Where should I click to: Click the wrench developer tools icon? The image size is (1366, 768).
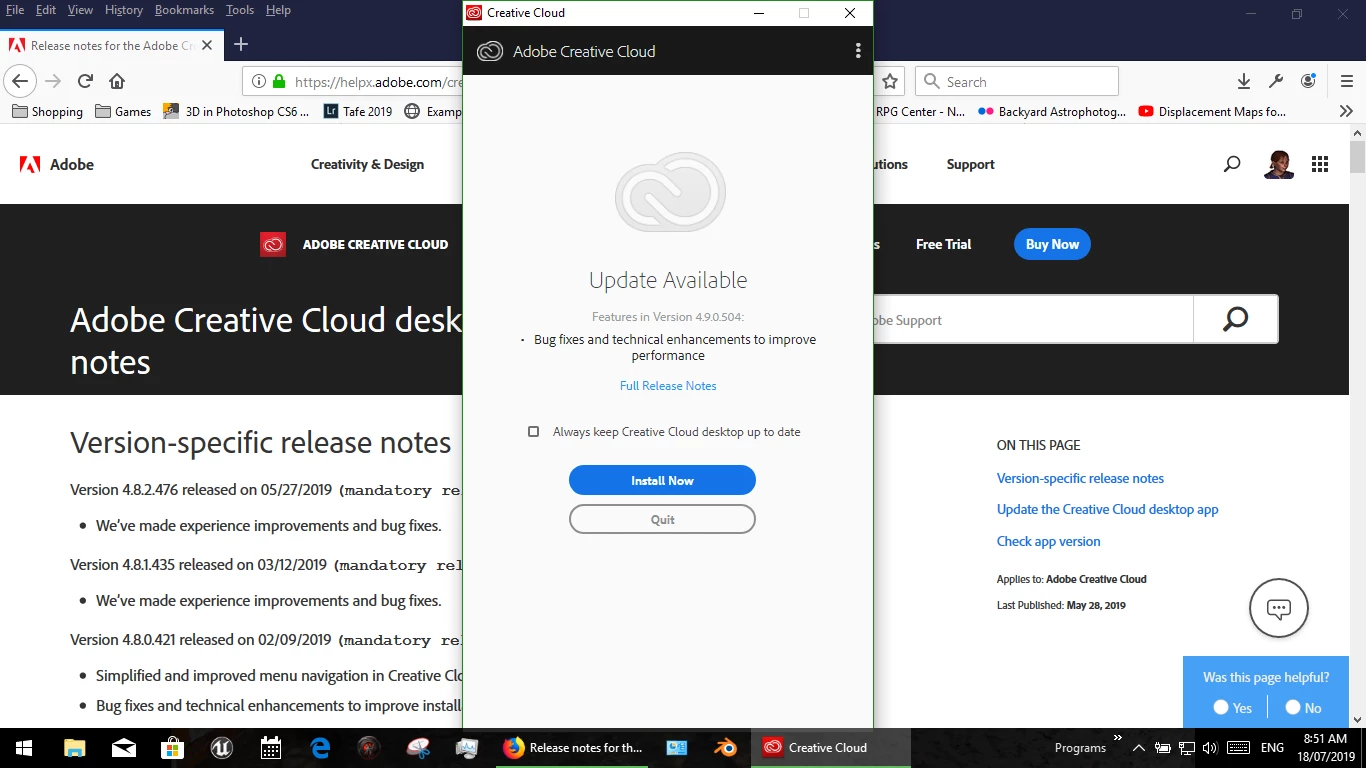tap(1276, 82)
